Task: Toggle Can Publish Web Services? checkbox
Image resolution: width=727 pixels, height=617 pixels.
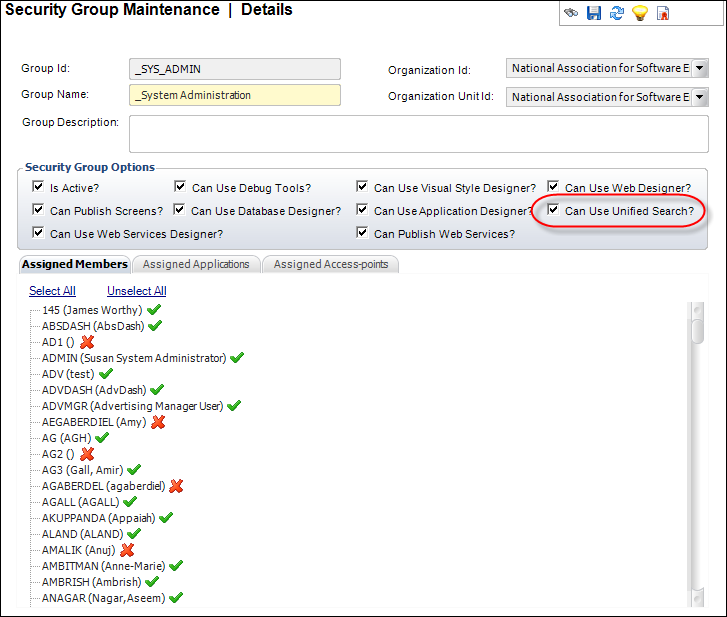Action: point(362,232)
